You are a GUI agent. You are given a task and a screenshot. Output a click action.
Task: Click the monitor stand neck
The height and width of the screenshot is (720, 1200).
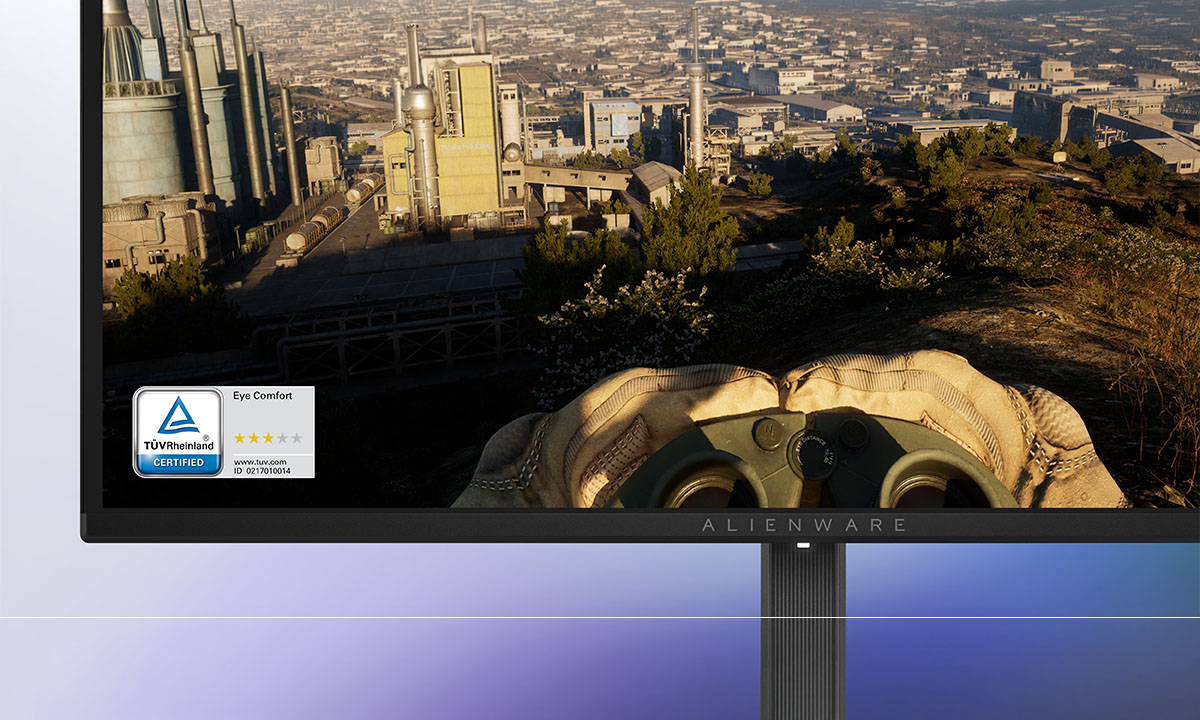coord(803,632)
